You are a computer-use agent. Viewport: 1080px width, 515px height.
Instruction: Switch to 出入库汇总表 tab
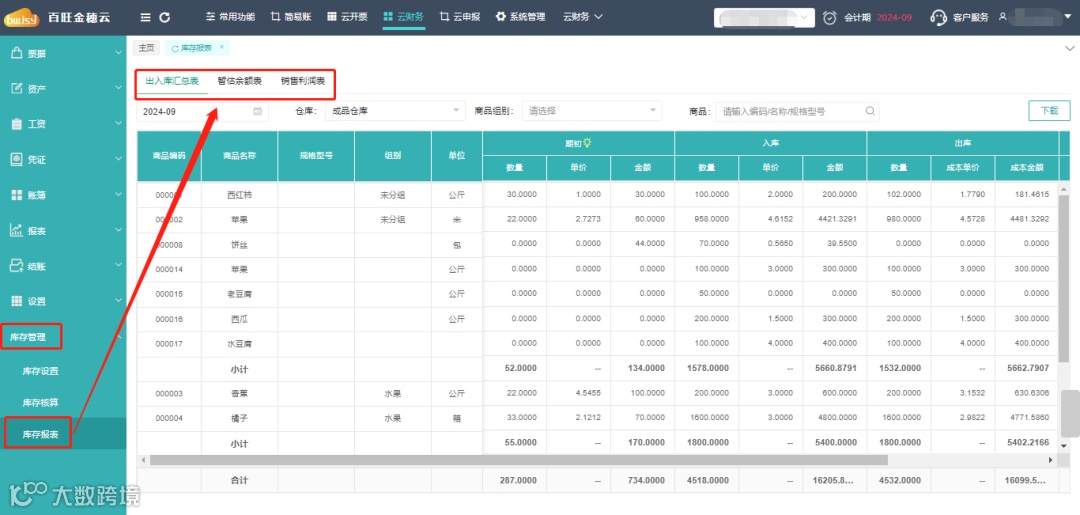[x=172, y=81]
